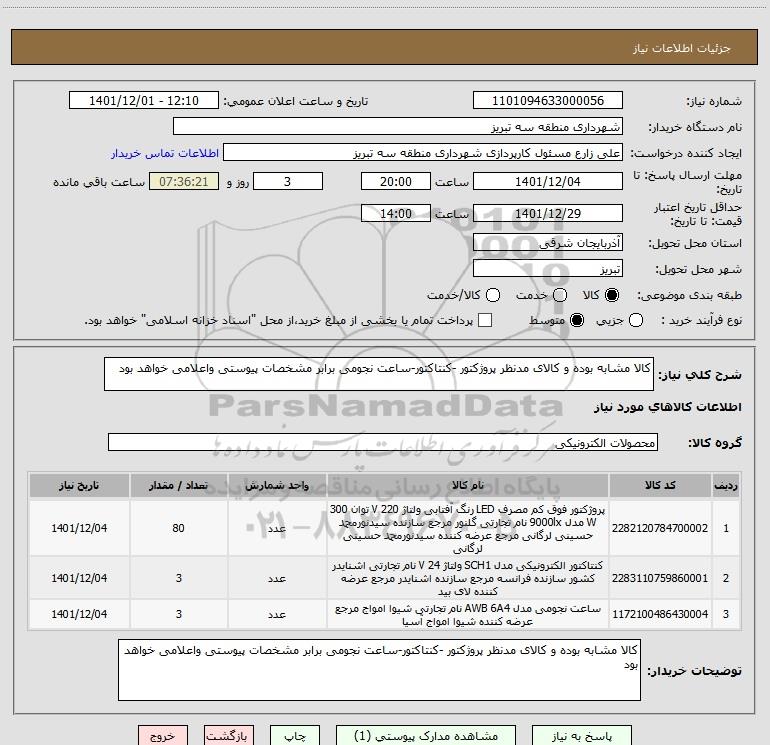The height and width of the screenshot is (745, 770).
Task: Click the توضیحات خریدار text area
Action: coord(379,670)
